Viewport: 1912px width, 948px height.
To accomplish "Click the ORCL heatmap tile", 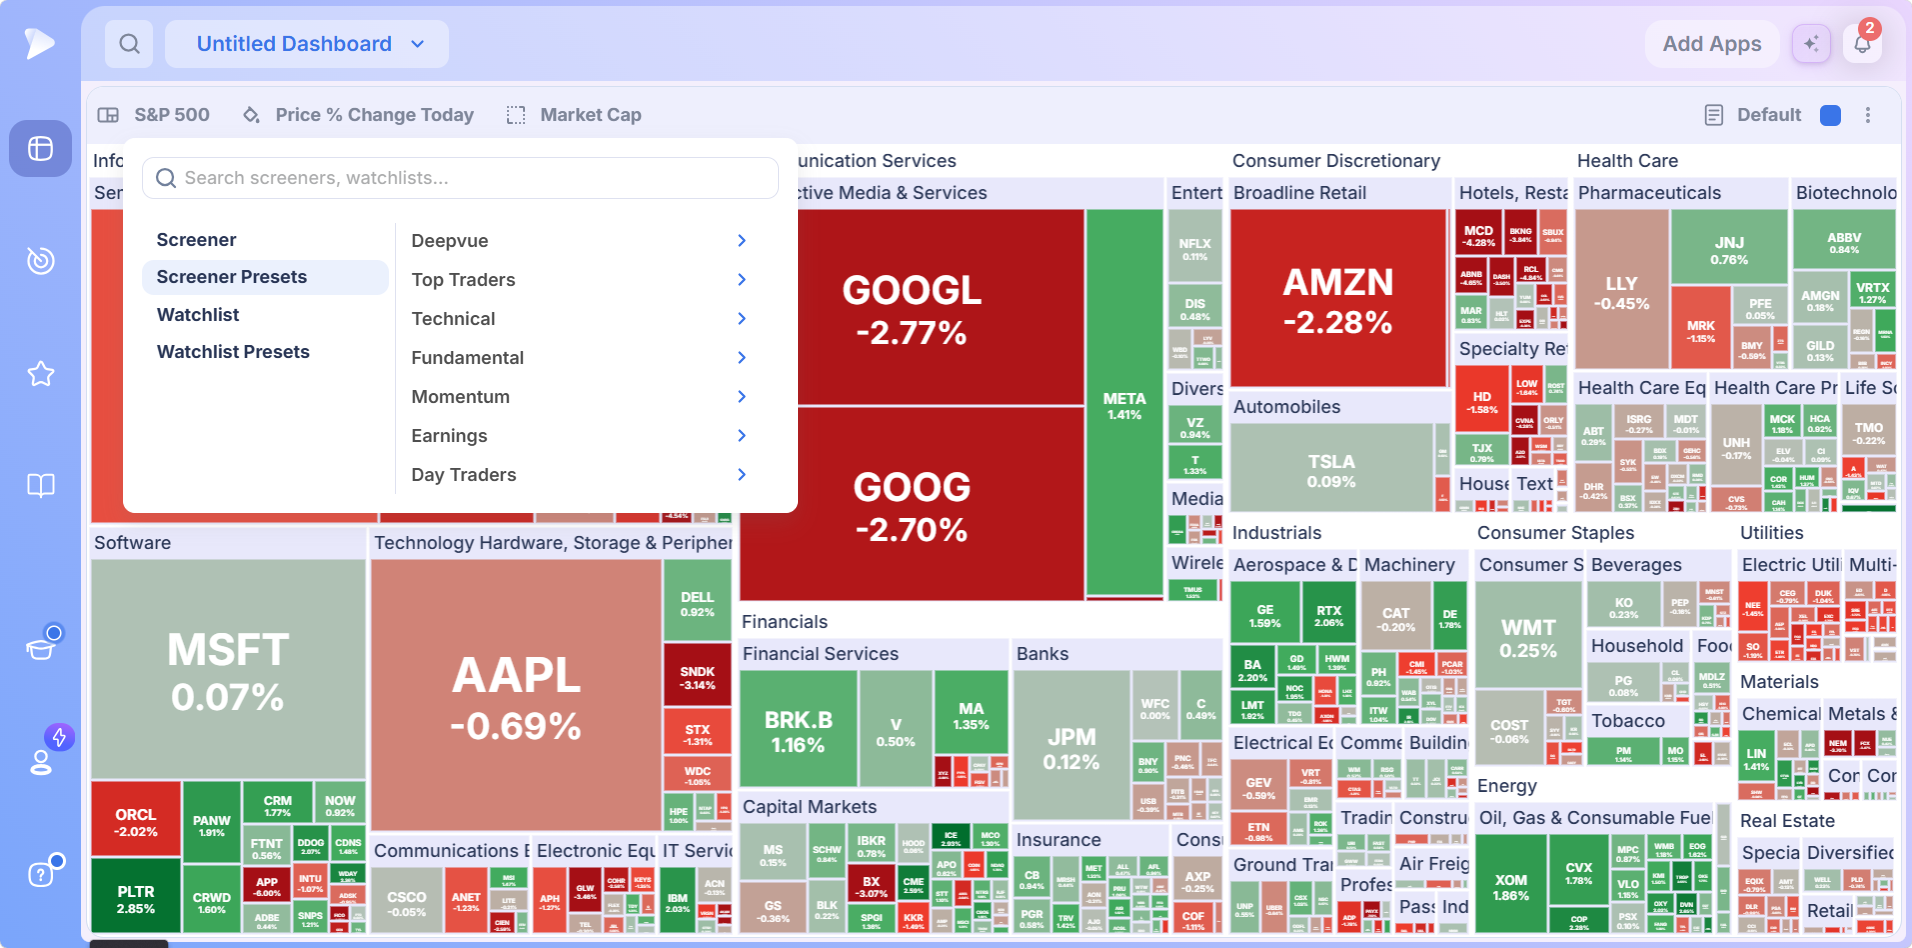I will (x=135, y=820).
